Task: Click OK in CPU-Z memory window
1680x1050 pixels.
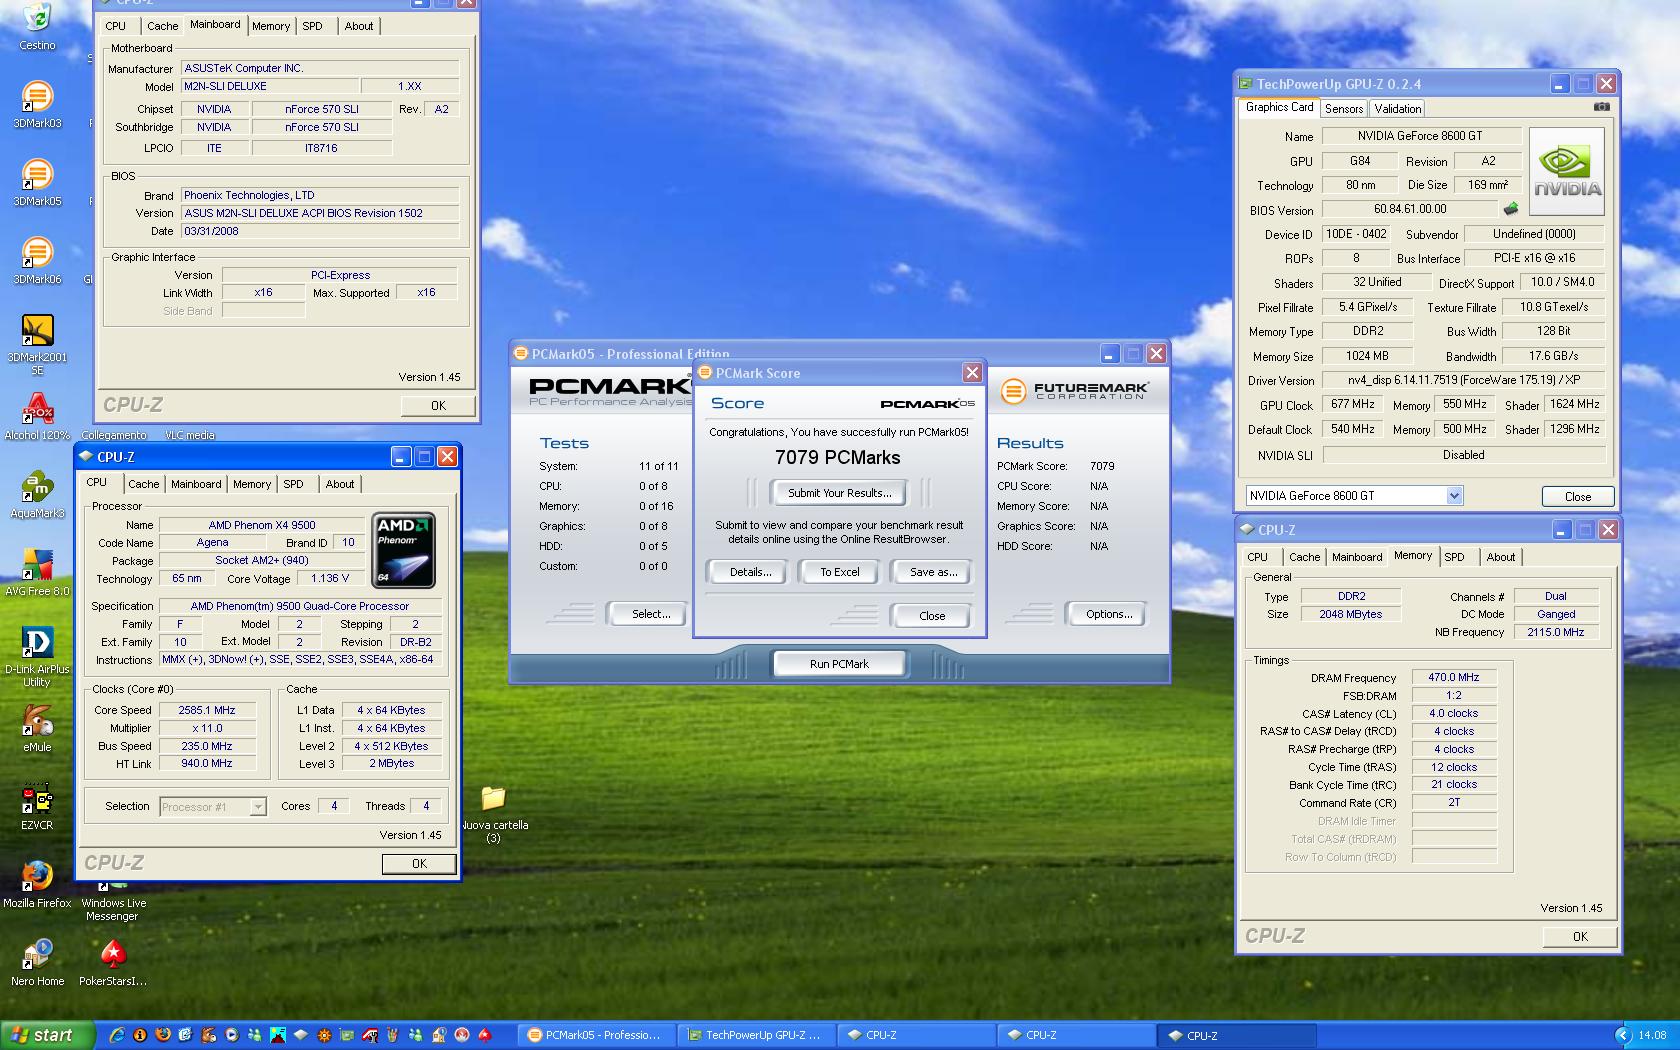Action: pos(1580,937)
